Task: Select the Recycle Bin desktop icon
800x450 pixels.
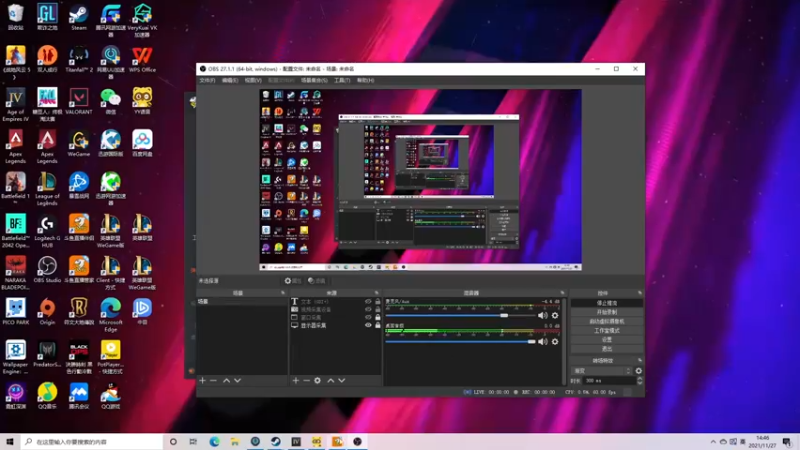Action: tap(15, 17)
